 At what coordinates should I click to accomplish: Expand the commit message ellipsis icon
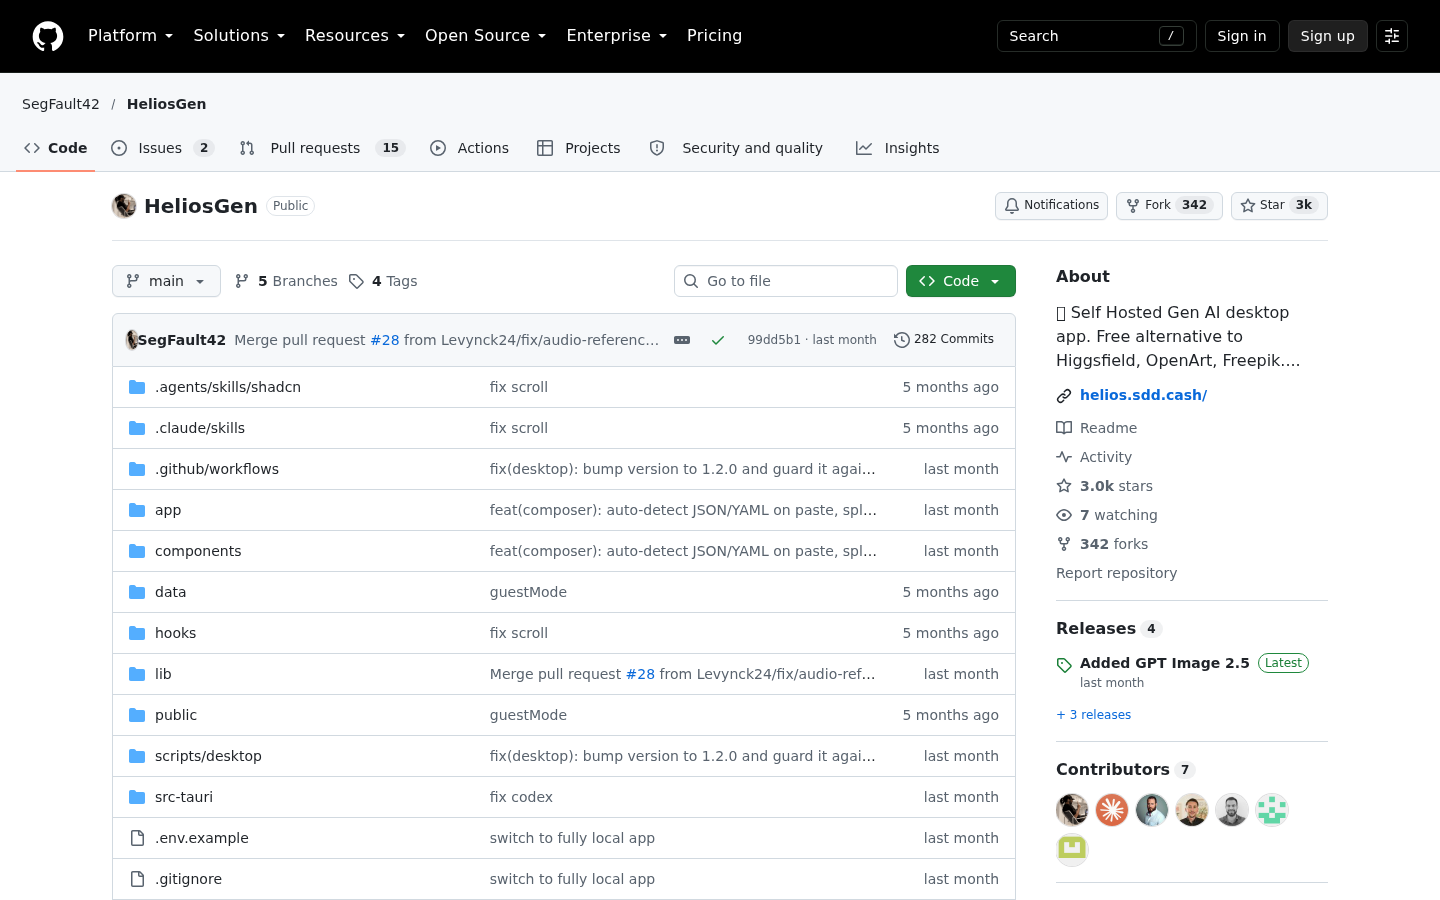pyautogui.click(x=682, y=340)
